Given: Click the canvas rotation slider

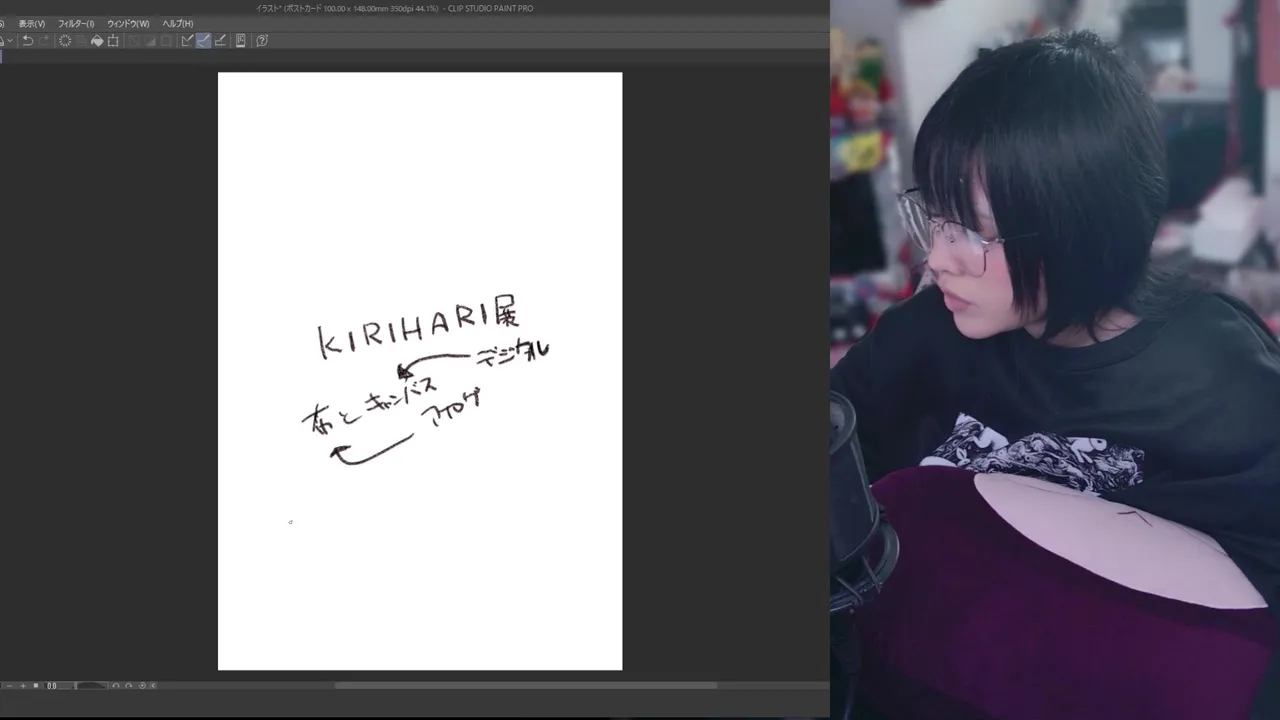Looking at the screenshot, I should pos(92,686).
